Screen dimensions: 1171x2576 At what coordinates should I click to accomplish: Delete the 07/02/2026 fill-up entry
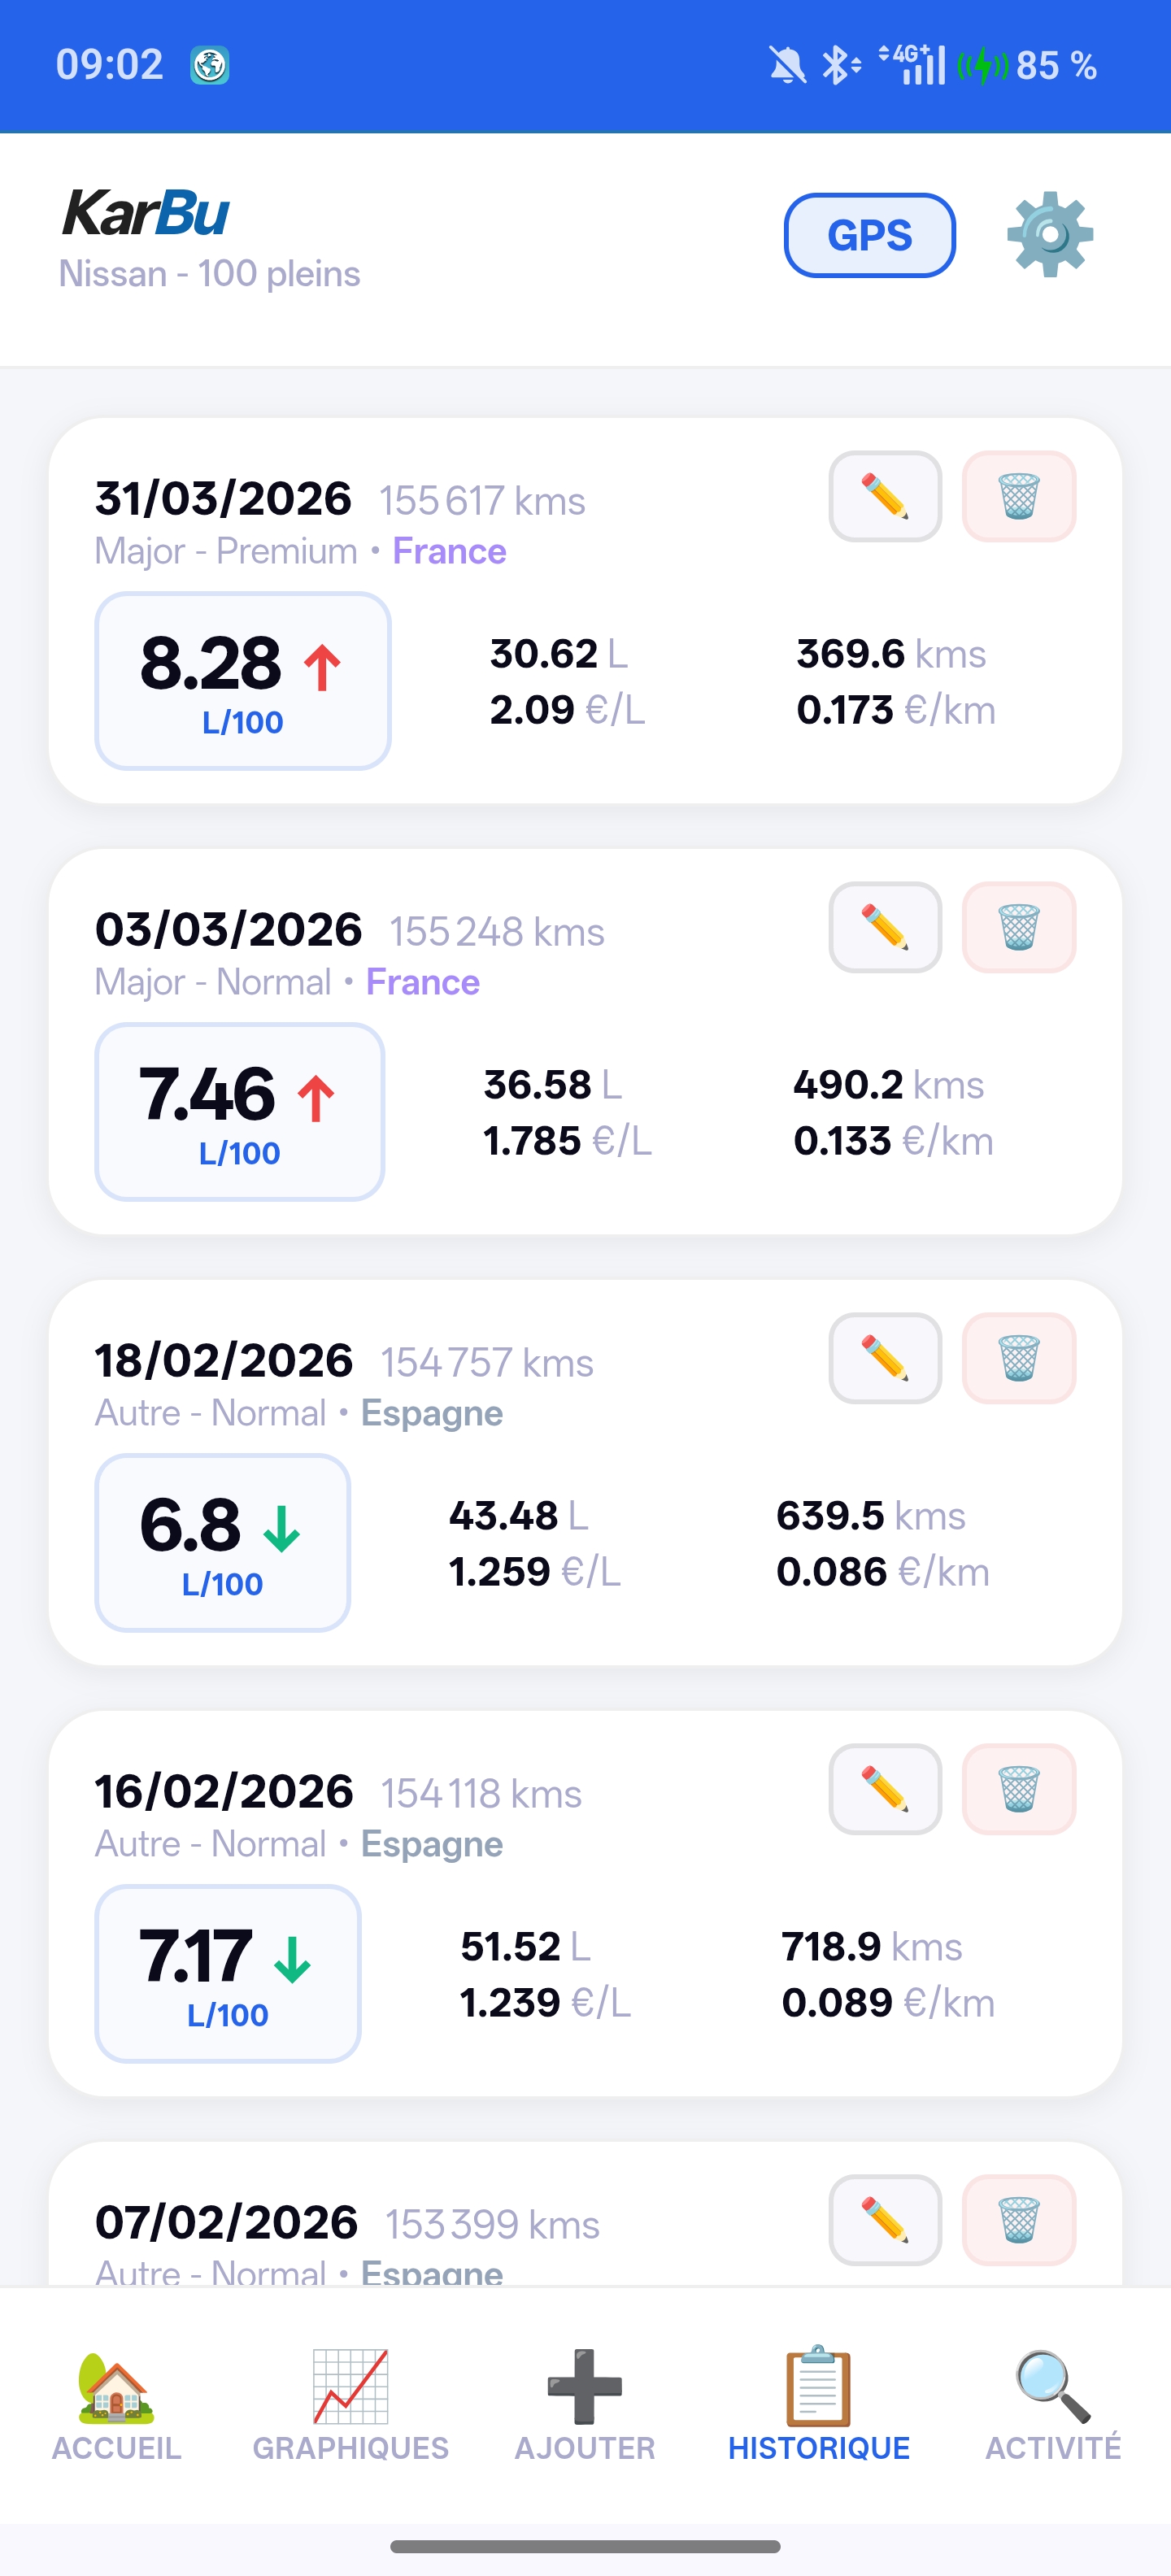tap(1018, 2220)
